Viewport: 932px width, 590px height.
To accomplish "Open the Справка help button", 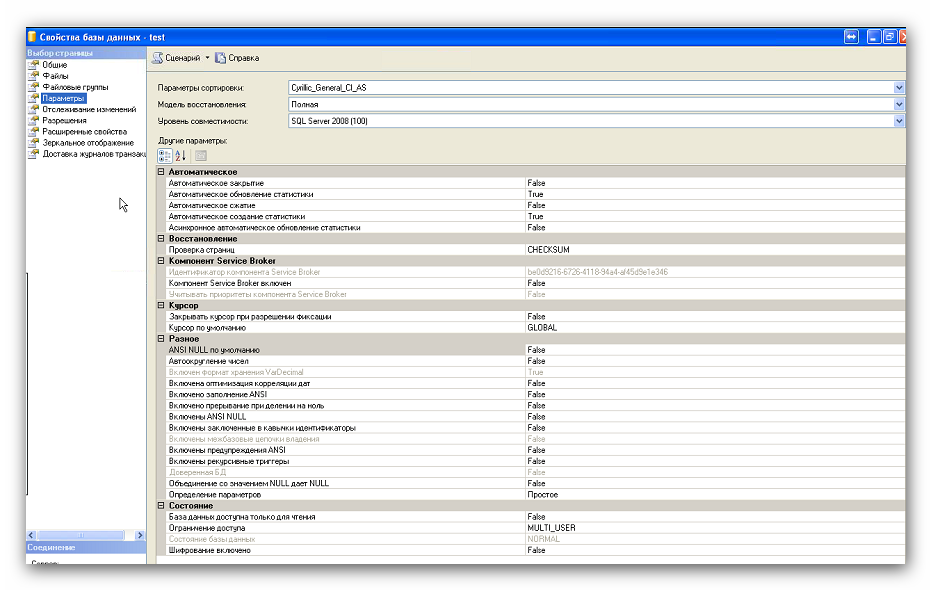I will pyautogui.click(x=236, y=58).
